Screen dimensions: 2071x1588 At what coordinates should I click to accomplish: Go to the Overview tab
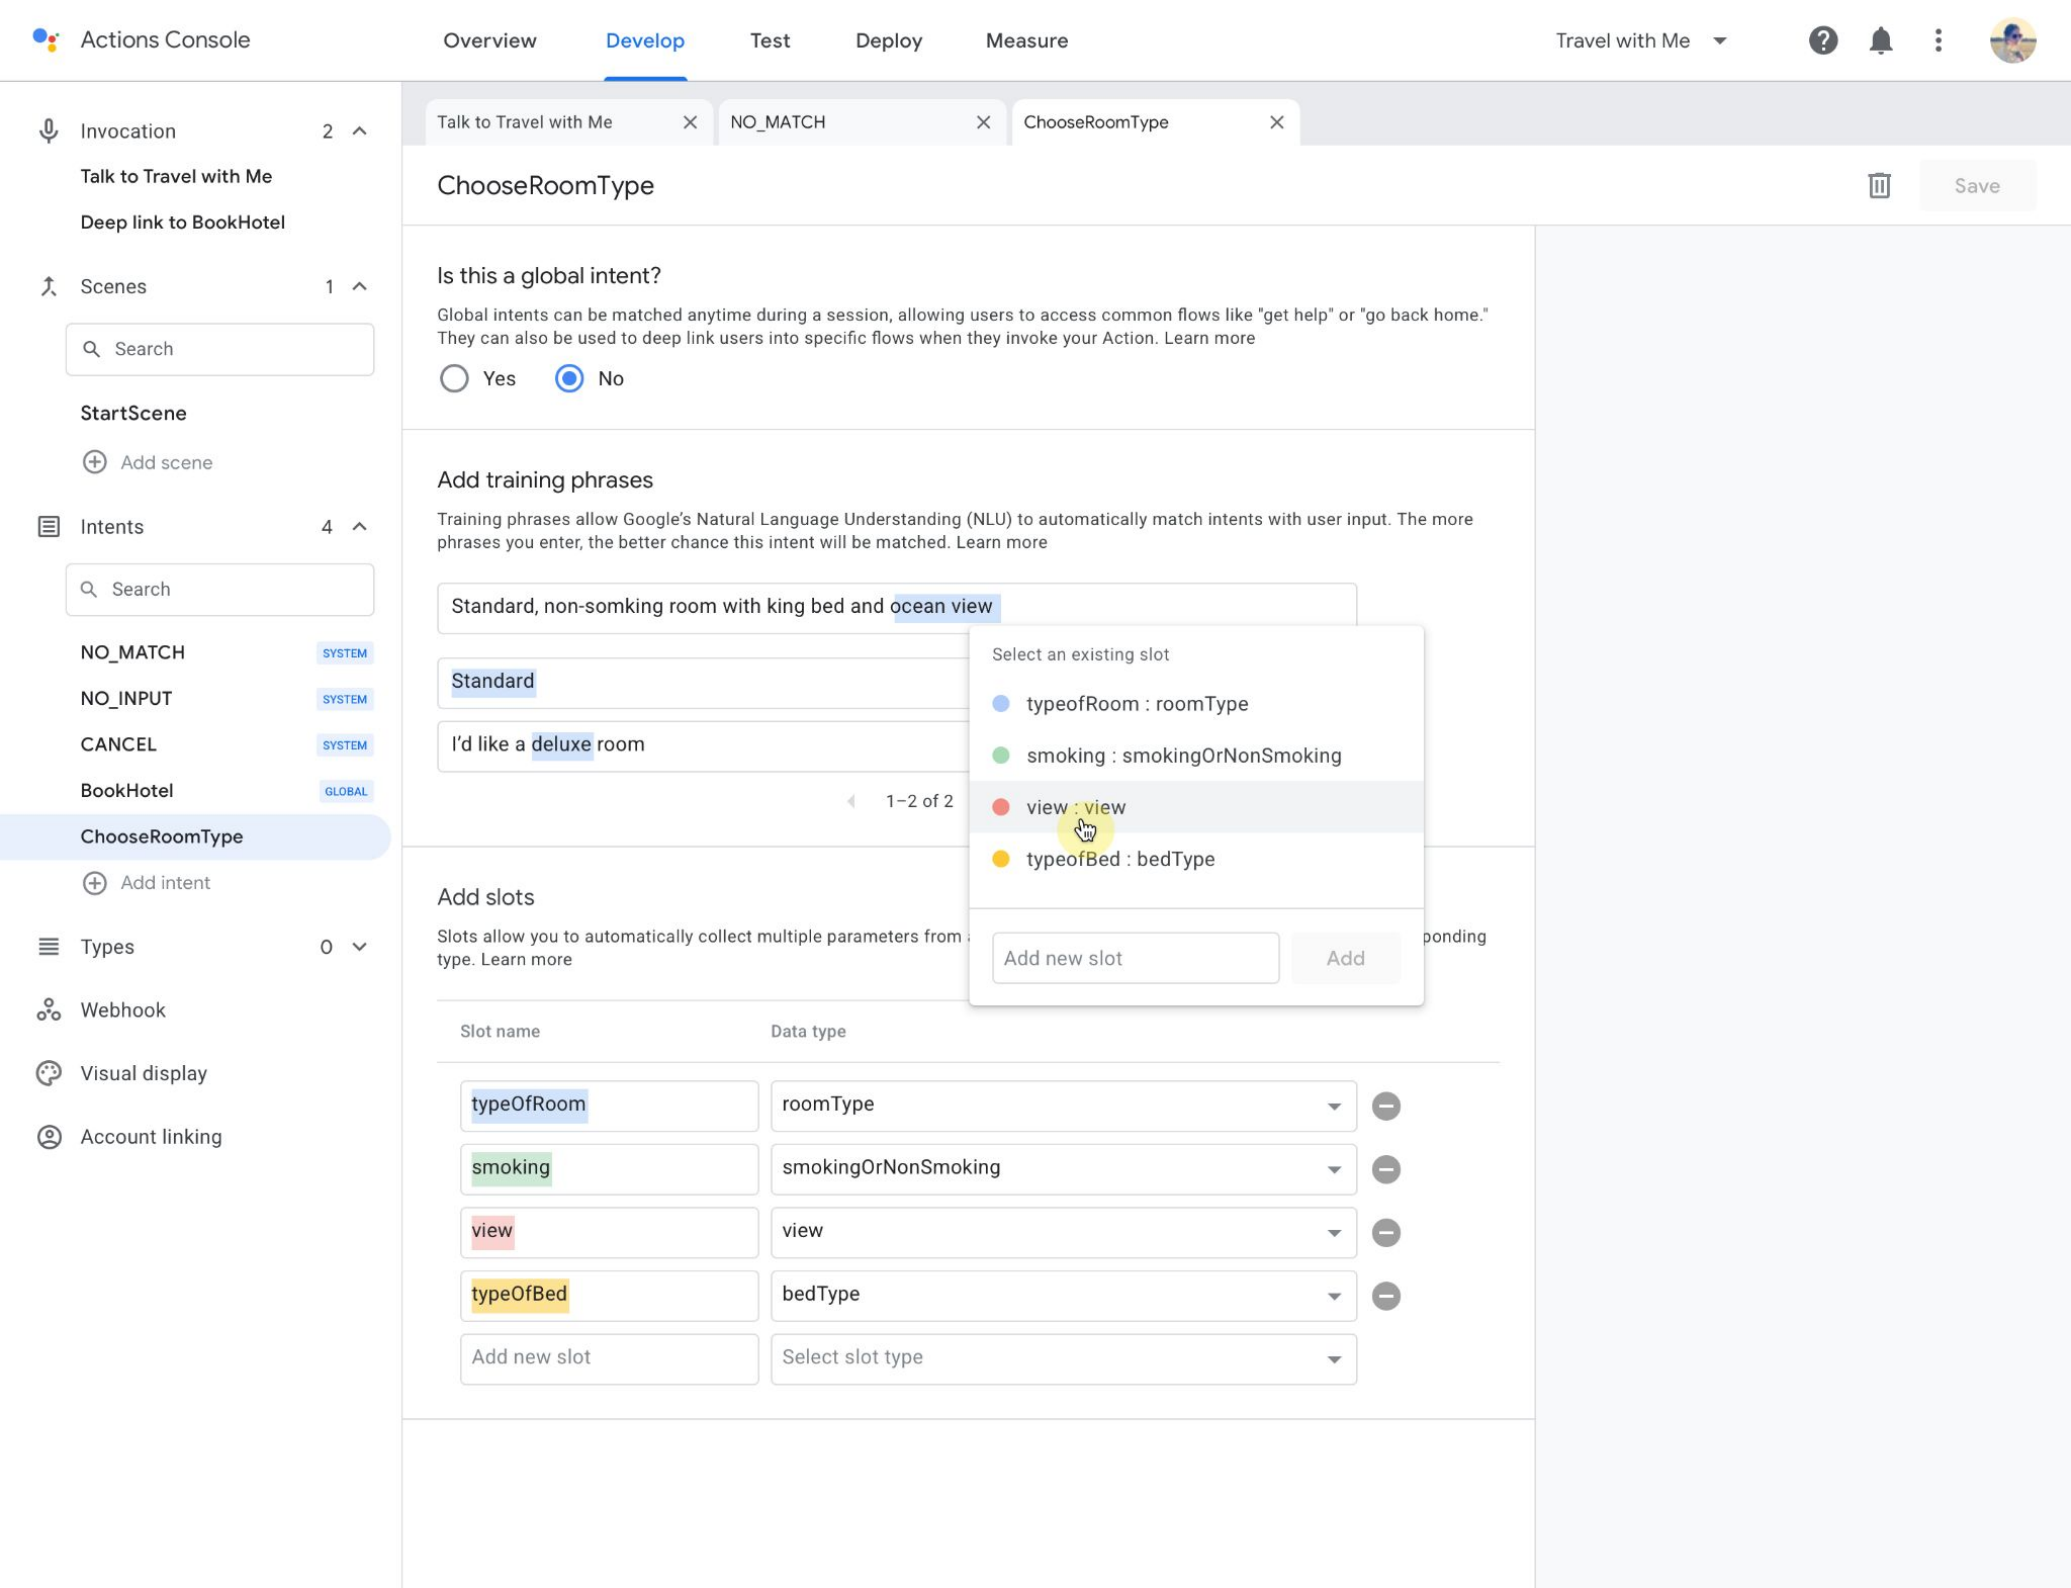coord(490,41)
